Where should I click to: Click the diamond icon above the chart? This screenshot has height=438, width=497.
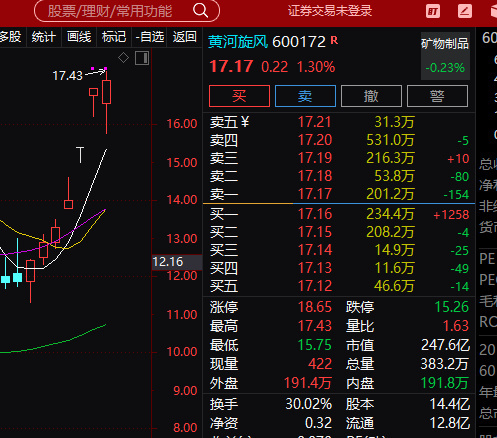tap(123, 58)
